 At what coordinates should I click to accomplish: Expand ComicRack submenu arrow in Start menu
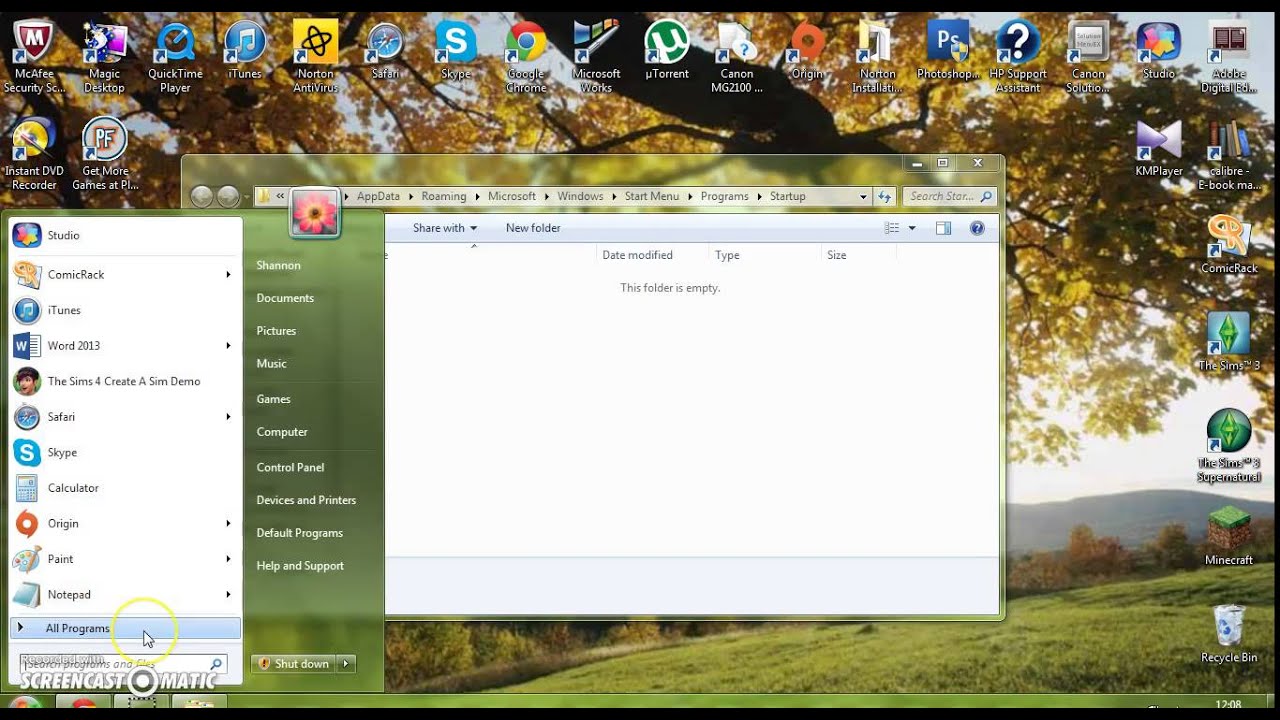228,274
